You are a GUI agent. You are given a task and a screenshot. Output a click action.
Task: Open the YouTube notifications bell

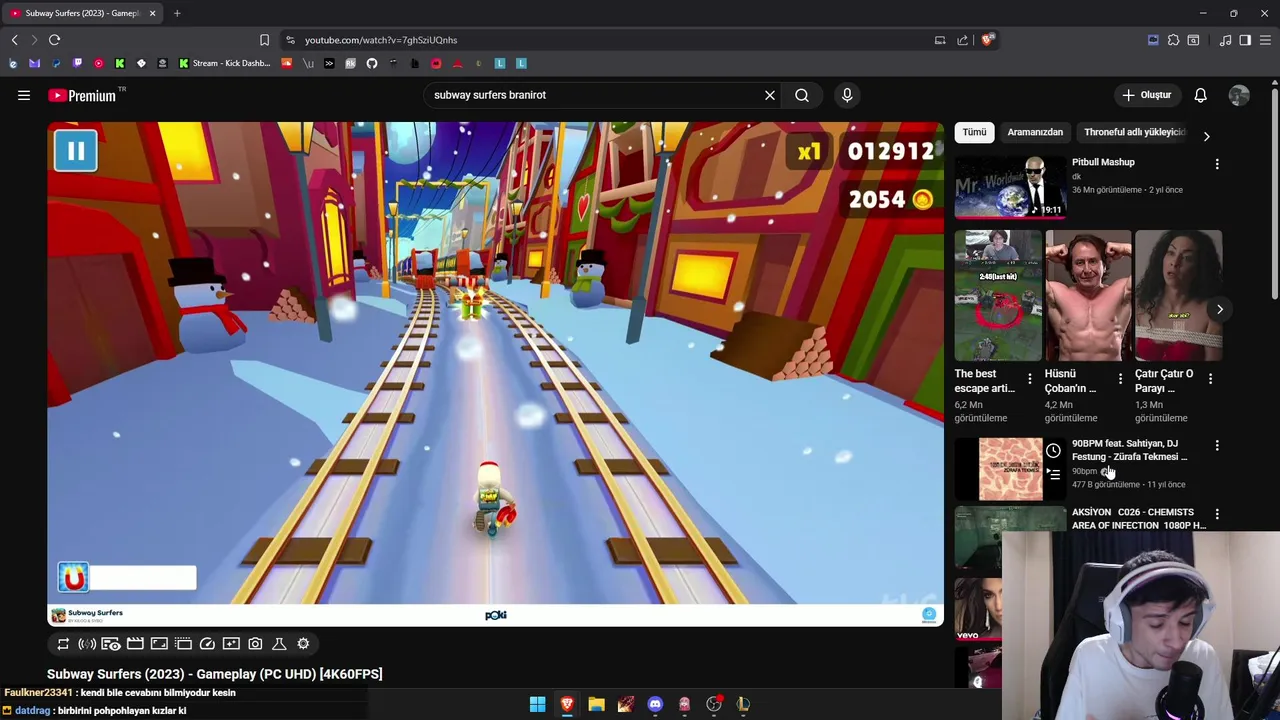pyautogui.click(x=1200, y=95)
